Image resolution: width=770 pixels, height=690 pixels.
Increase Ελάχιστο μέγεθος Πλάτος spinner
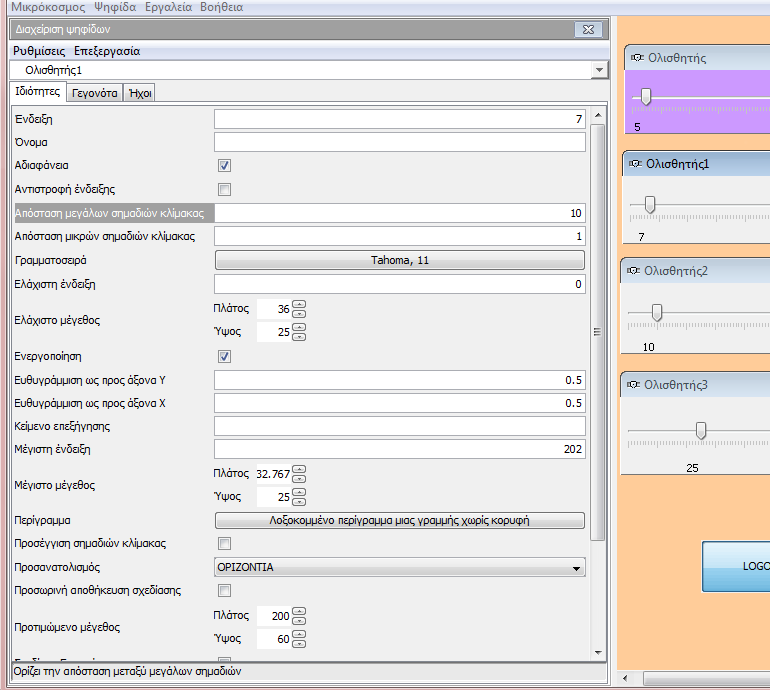(299, 305)
